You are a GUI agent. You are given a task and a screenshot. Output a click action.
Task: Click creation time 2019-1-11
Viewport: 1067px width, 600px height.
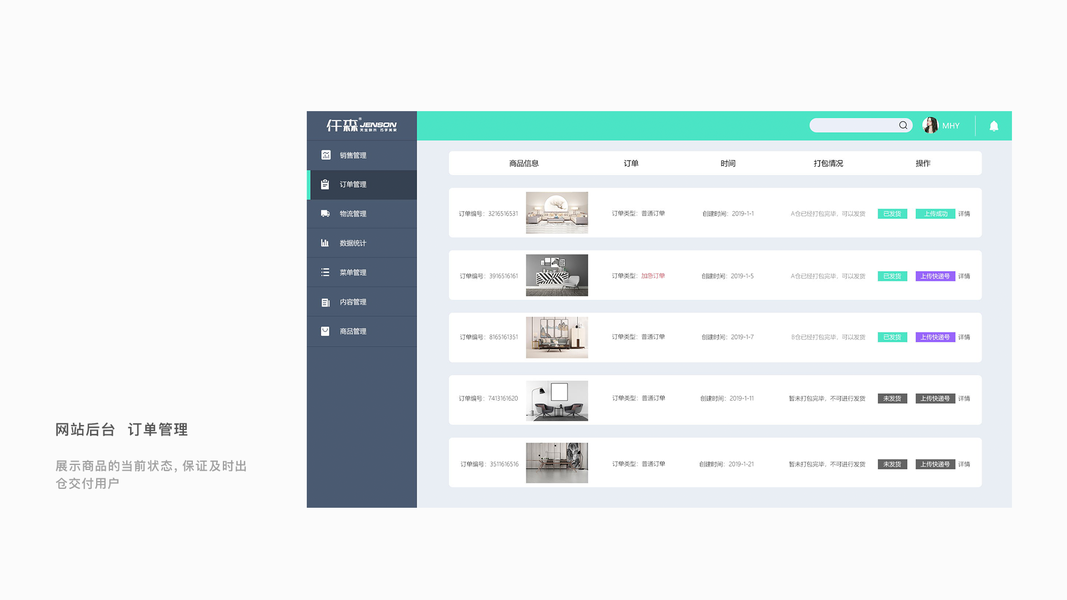pyautogui.click(x=742, y=399)
